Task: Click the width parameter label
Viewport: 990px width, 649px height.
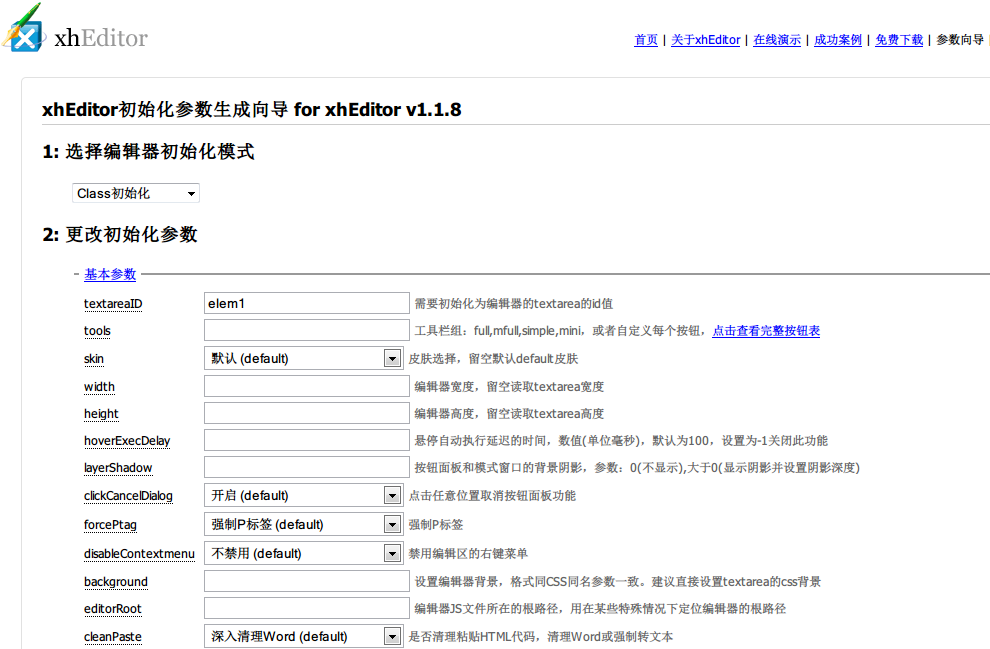Action: [99, 386]
